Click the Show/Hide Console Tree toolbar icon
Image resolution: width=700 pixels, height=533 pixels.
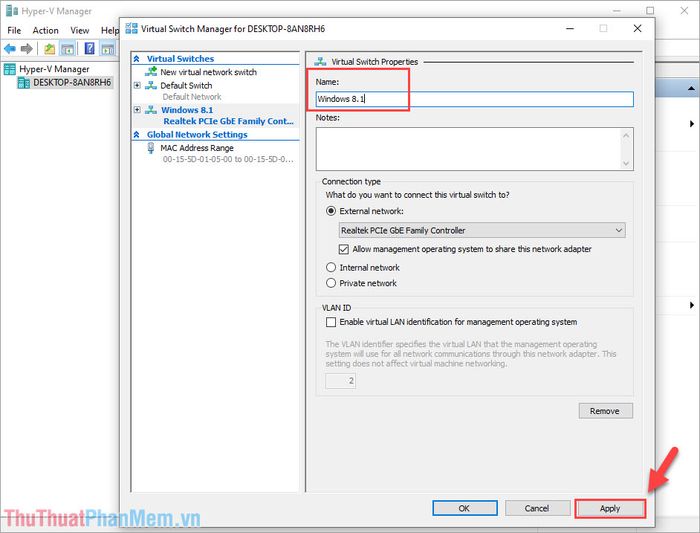pyautogui.click(x=67, y=49)
